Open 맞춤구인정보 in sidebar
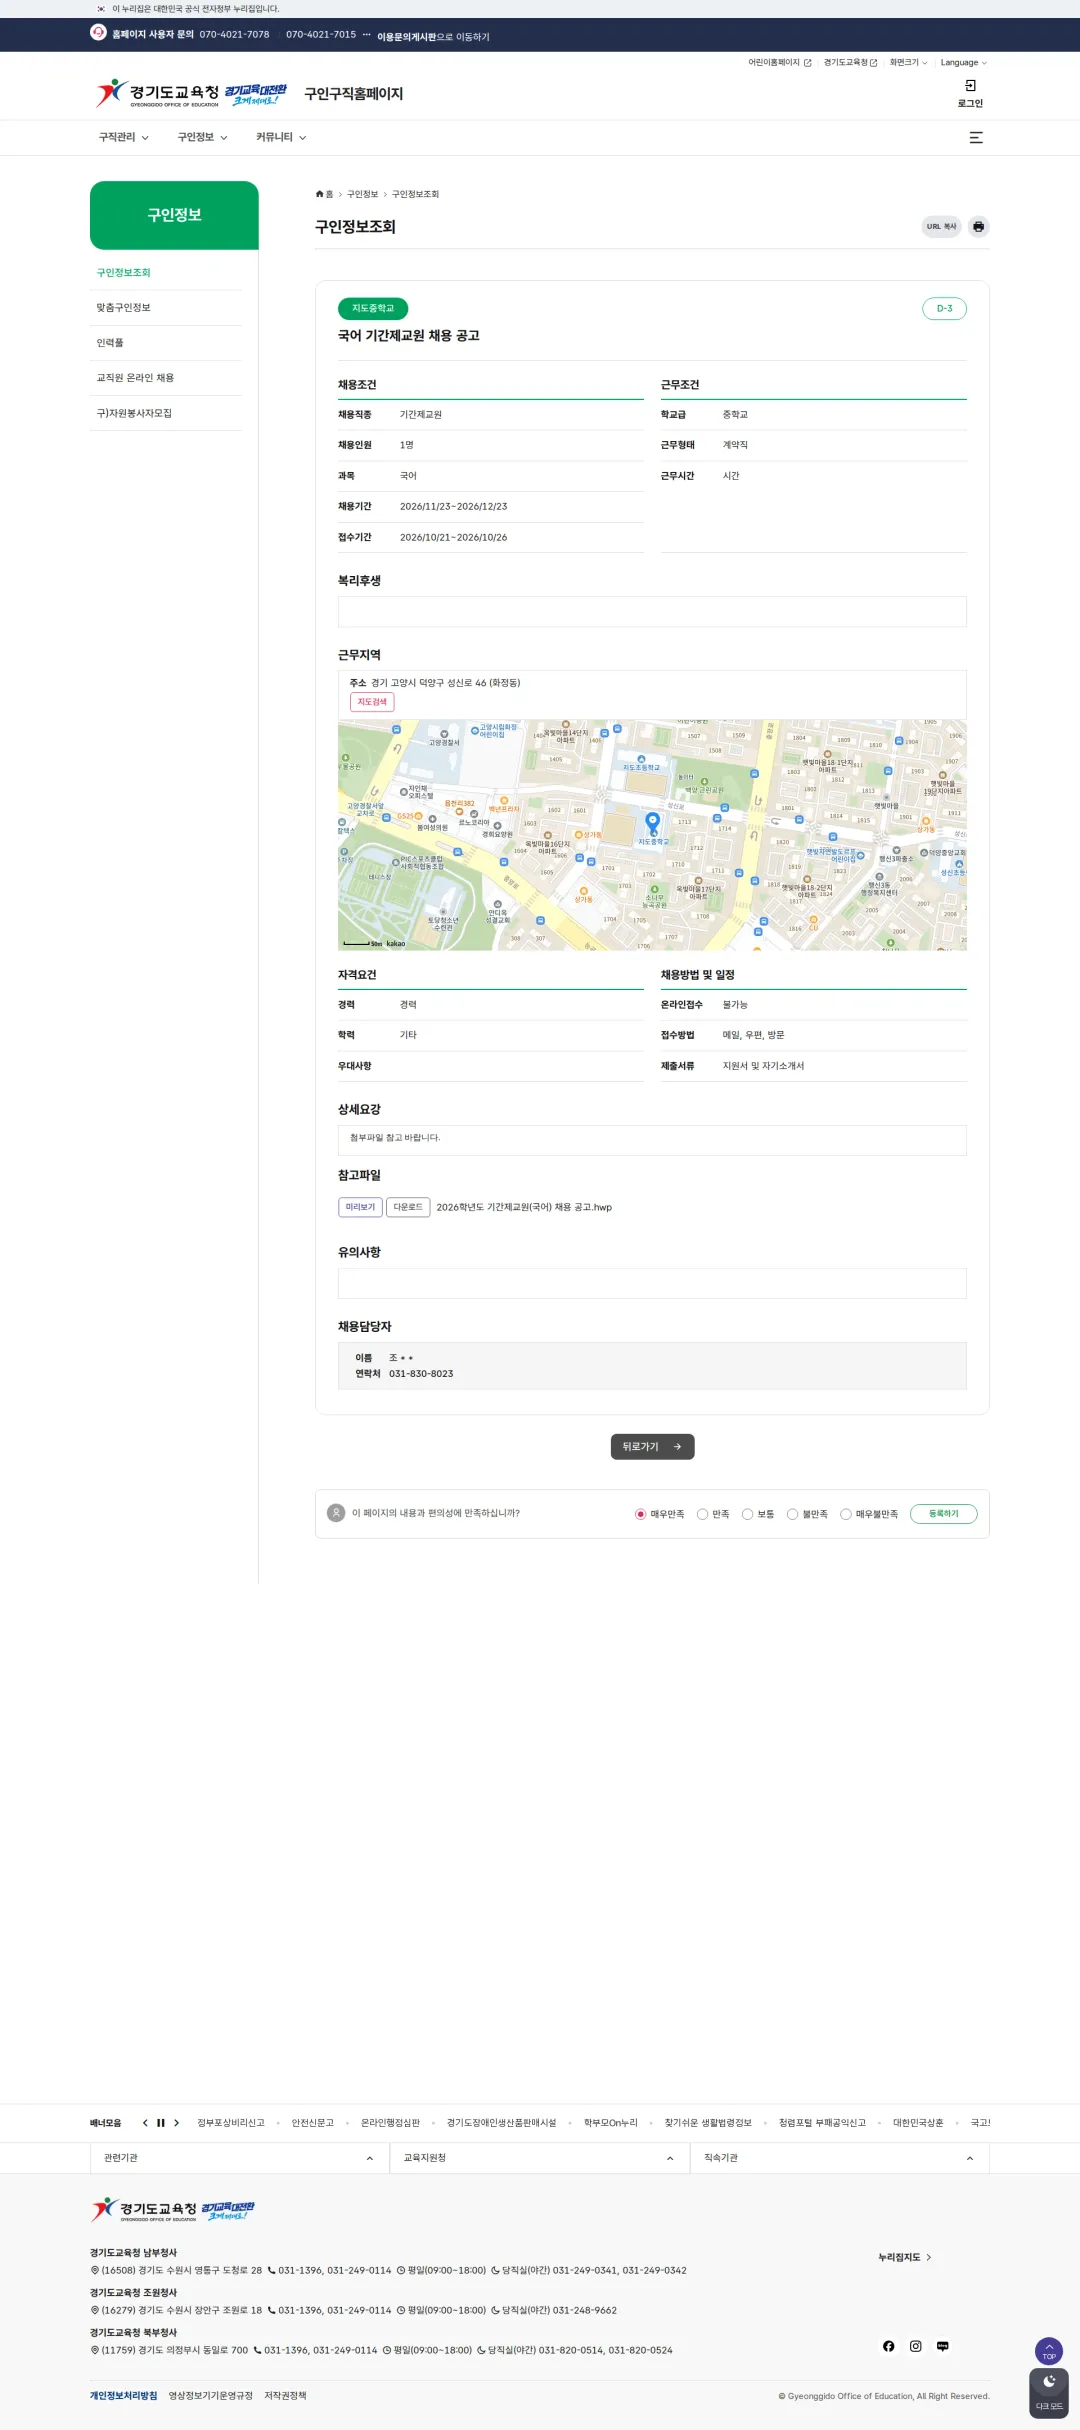This screenshot has width=1080, height=2430. [x=124, y=308]
